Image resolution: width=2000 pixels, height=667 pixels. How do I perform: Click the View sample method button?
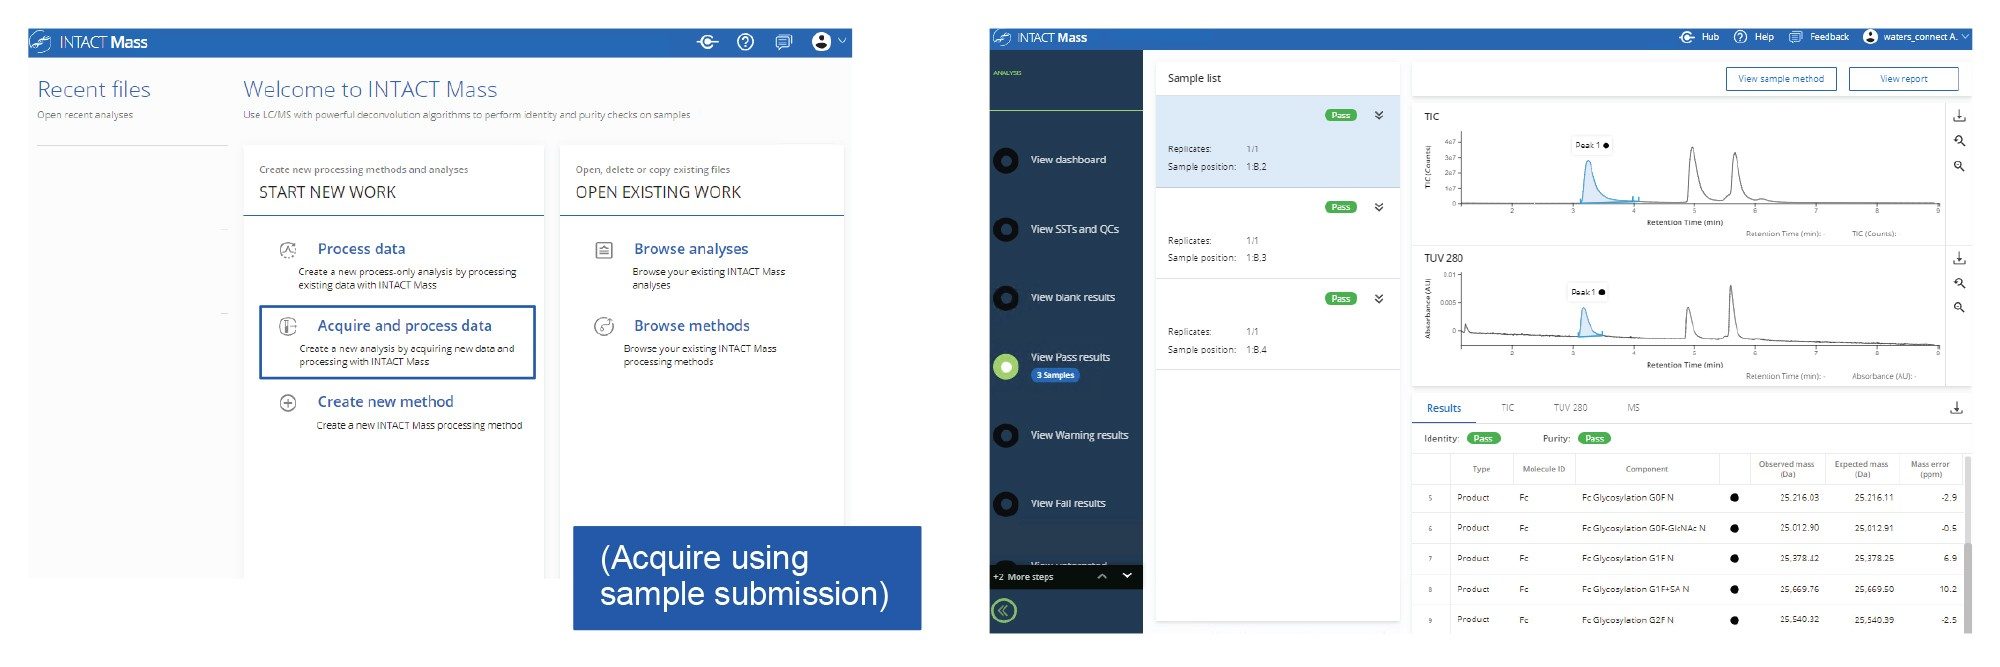pyautogui.click(x=1780, y=79)
